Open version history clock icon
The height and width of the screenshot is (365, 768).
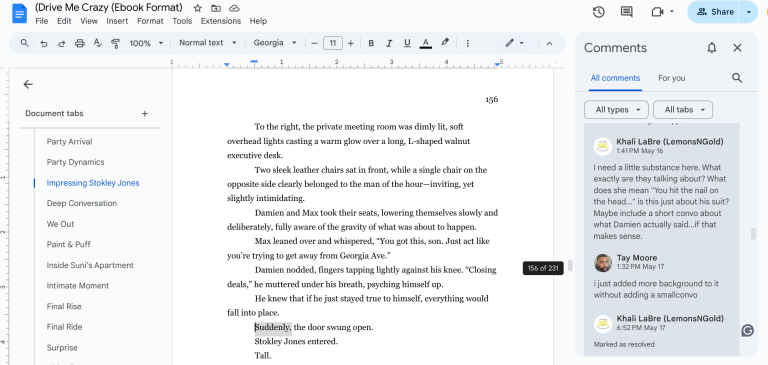pyautogui.click(x=599, y=12)
